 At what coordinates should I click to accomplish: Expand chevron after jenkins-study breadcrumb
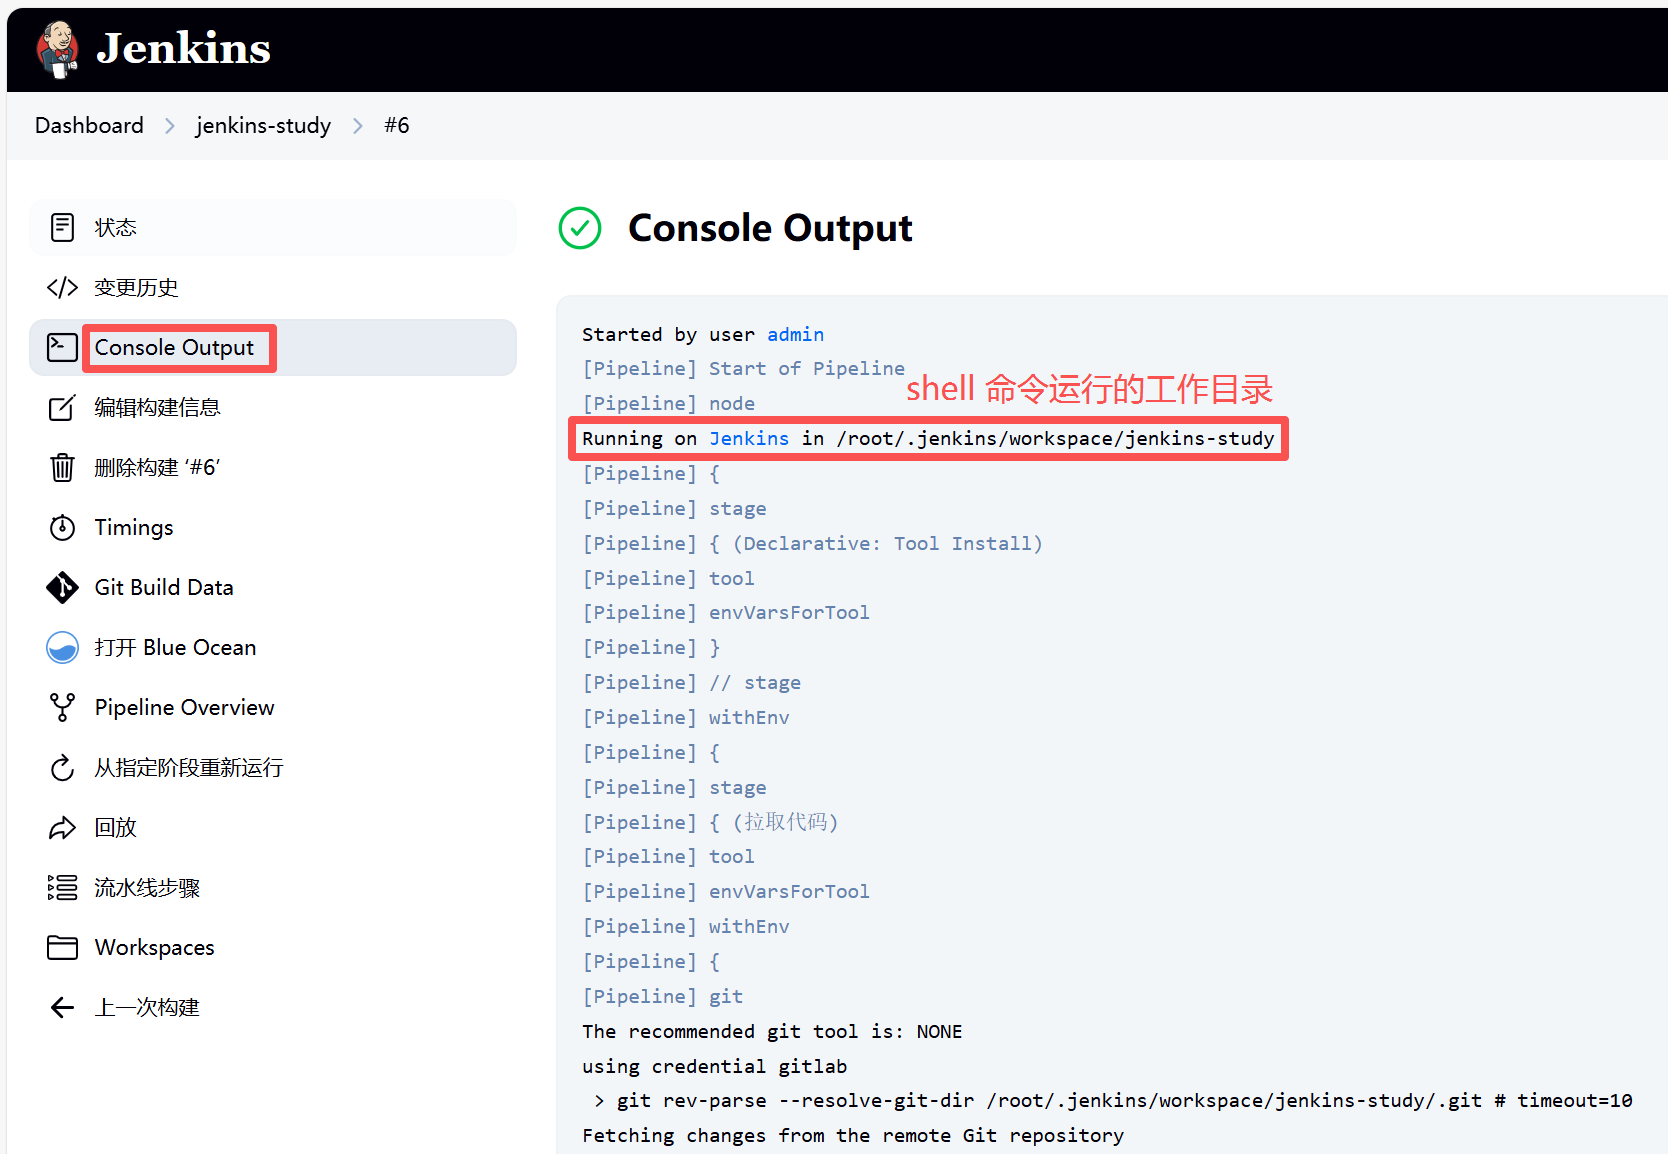tap(357, 126)
